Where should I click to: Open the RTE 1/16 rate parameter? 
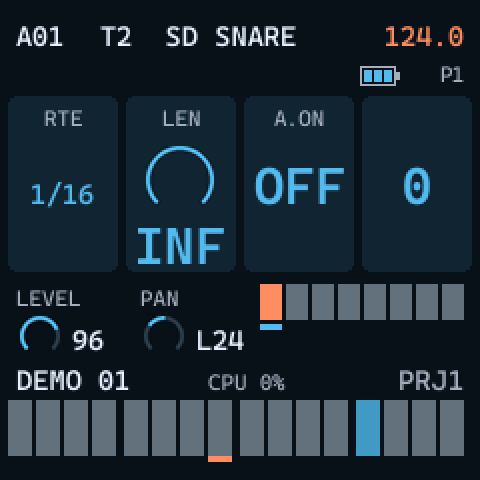pos(63,184)
